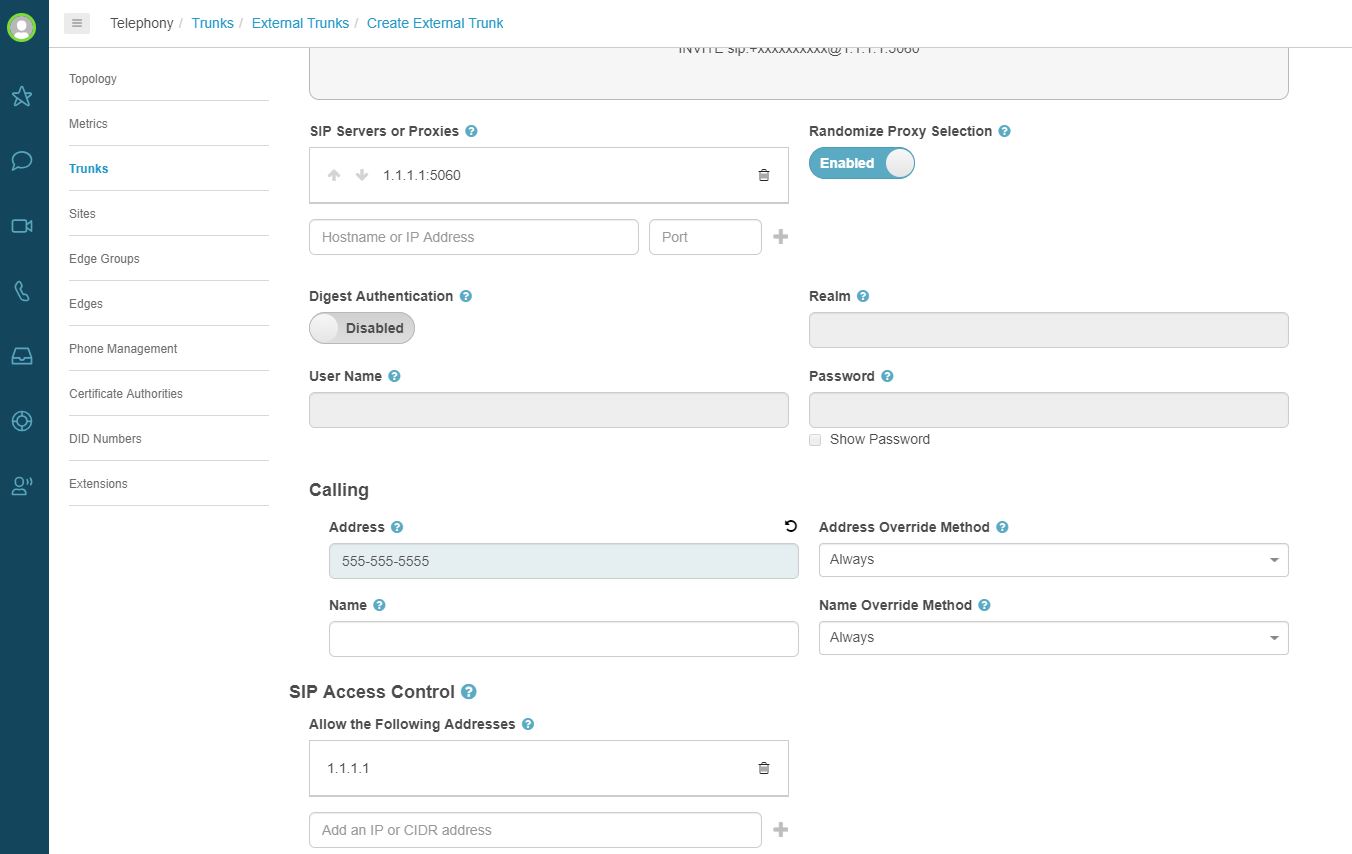This screenshot has width=1352, height=854.
Task: Click the Add an IP or CIDR field
Action: [x=535, y=830]
